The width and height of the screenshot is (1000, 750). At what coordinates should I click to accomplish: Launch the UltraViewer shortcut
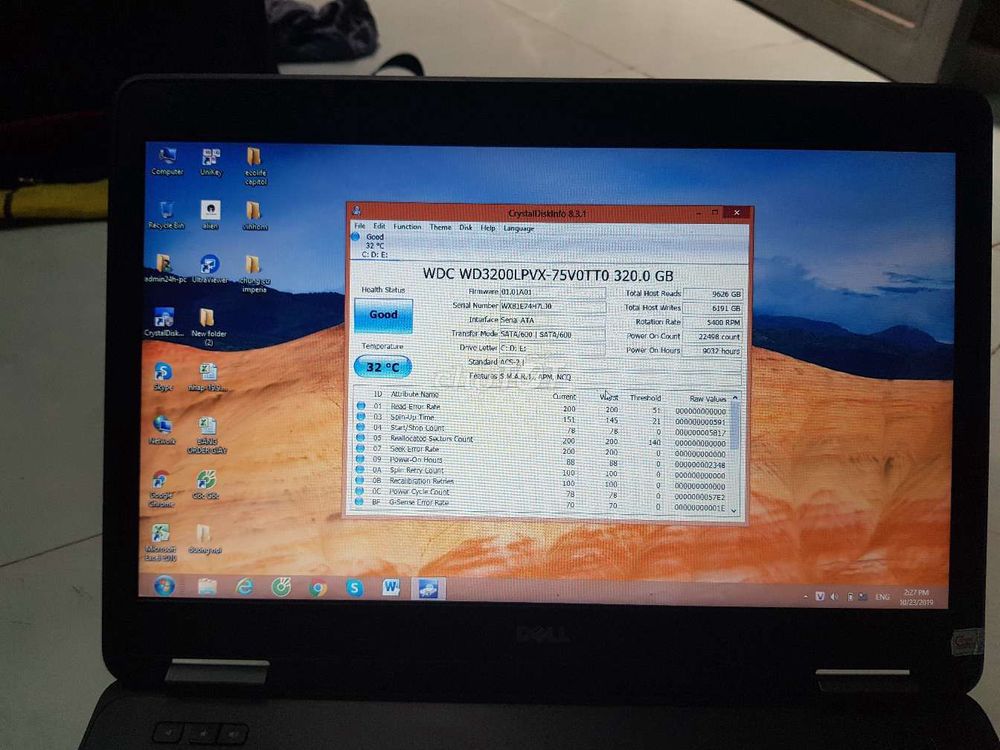[210, 268]
